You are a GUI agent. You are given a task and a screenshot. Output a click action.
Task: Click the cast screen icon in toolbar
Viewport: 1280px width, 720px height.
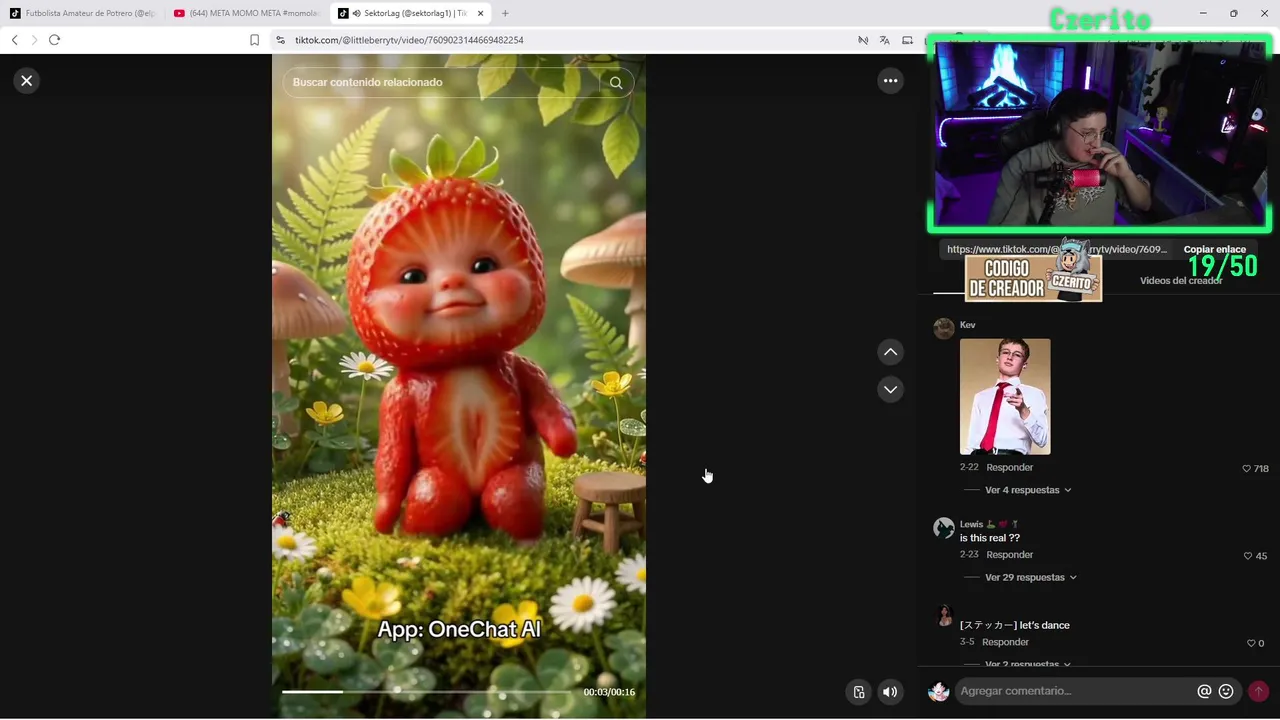click(907, 40)
